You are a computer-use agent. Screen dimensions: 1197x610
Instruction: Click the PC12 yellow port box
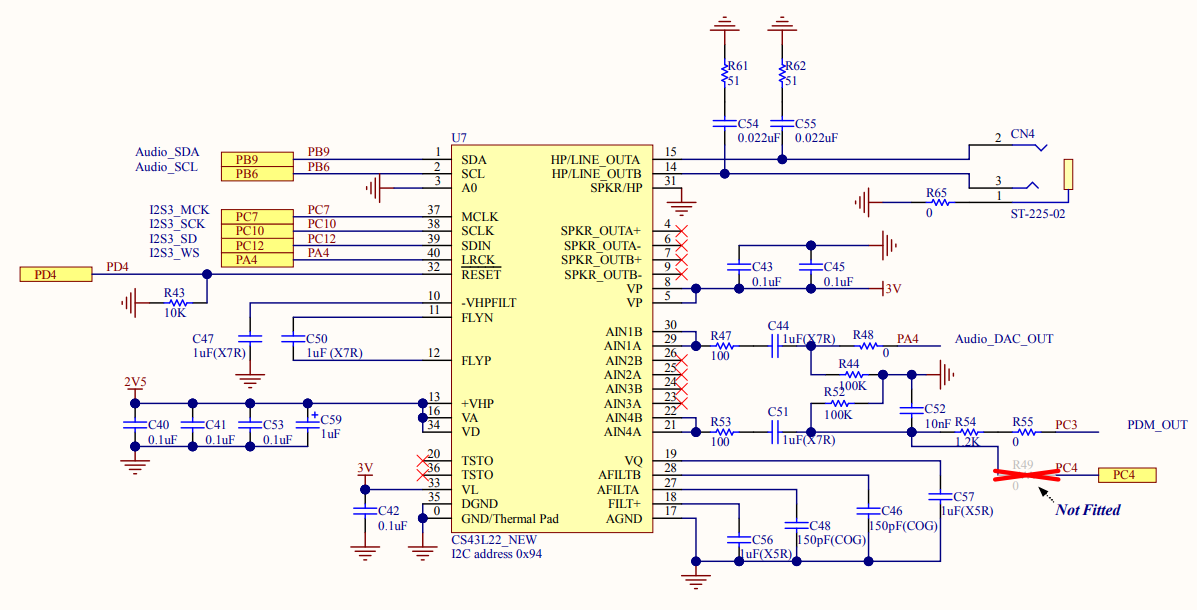pyautogui.click(x=257, y=246)
